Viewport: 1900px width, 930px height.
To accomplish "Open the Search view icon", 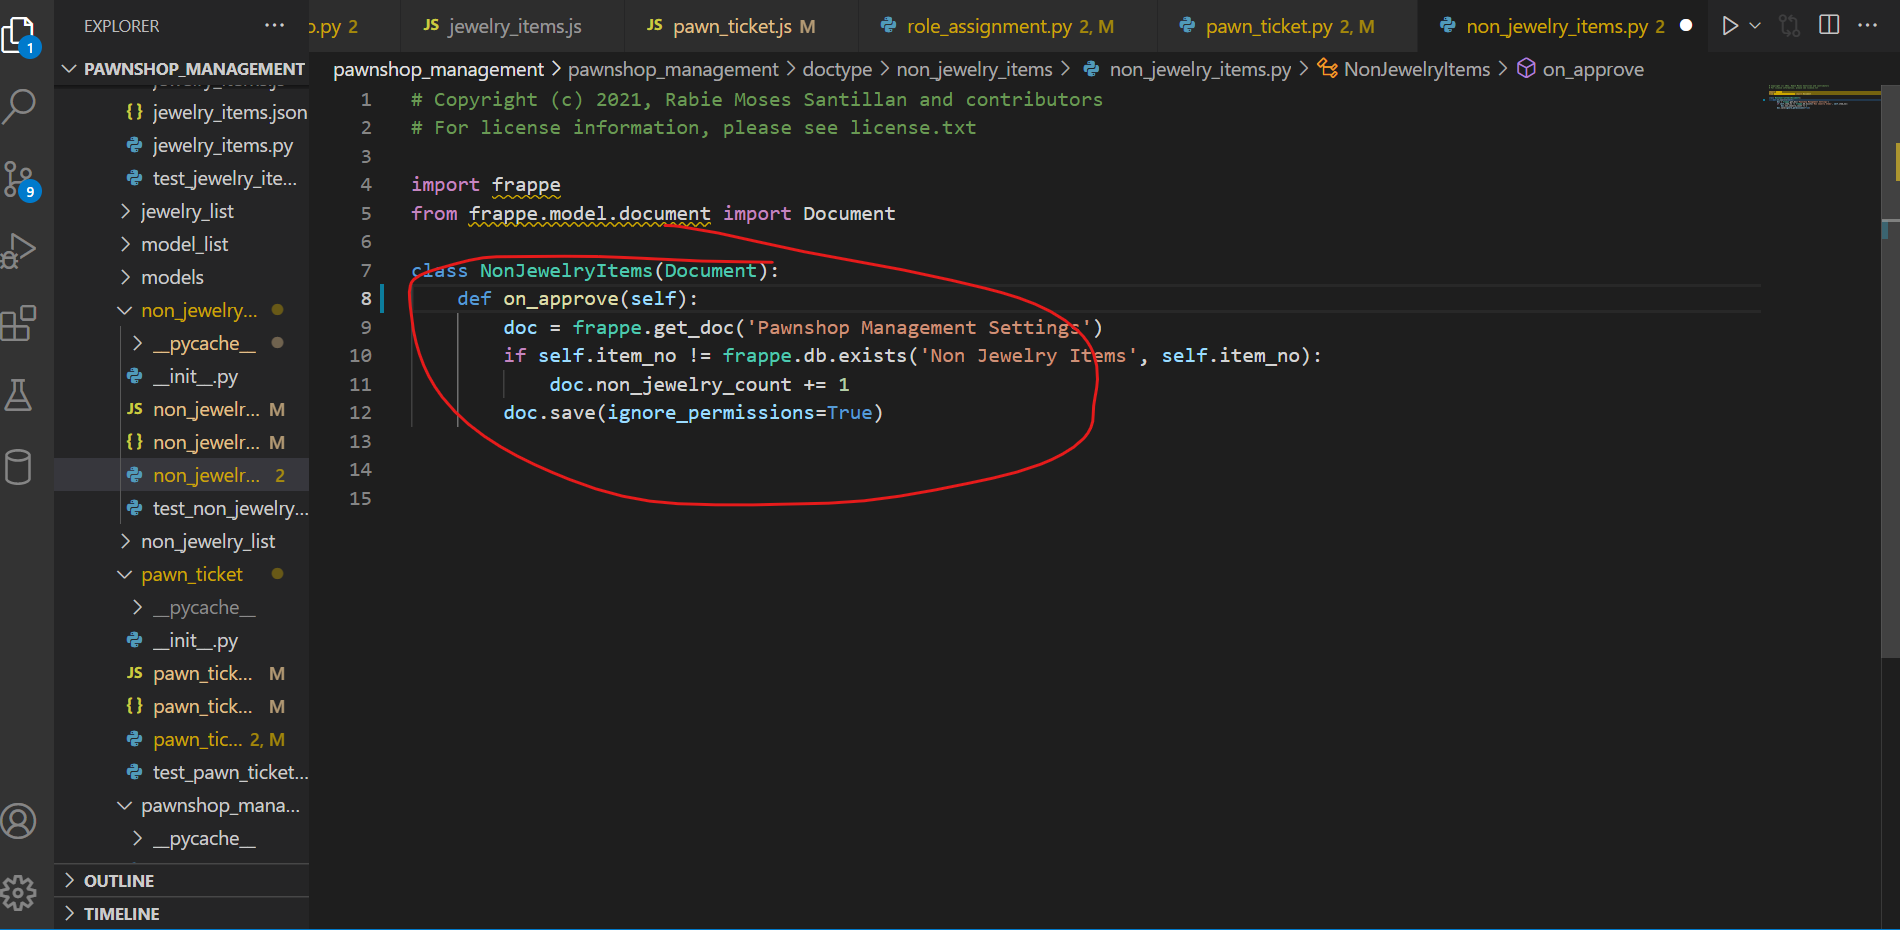I will point(20,106).
